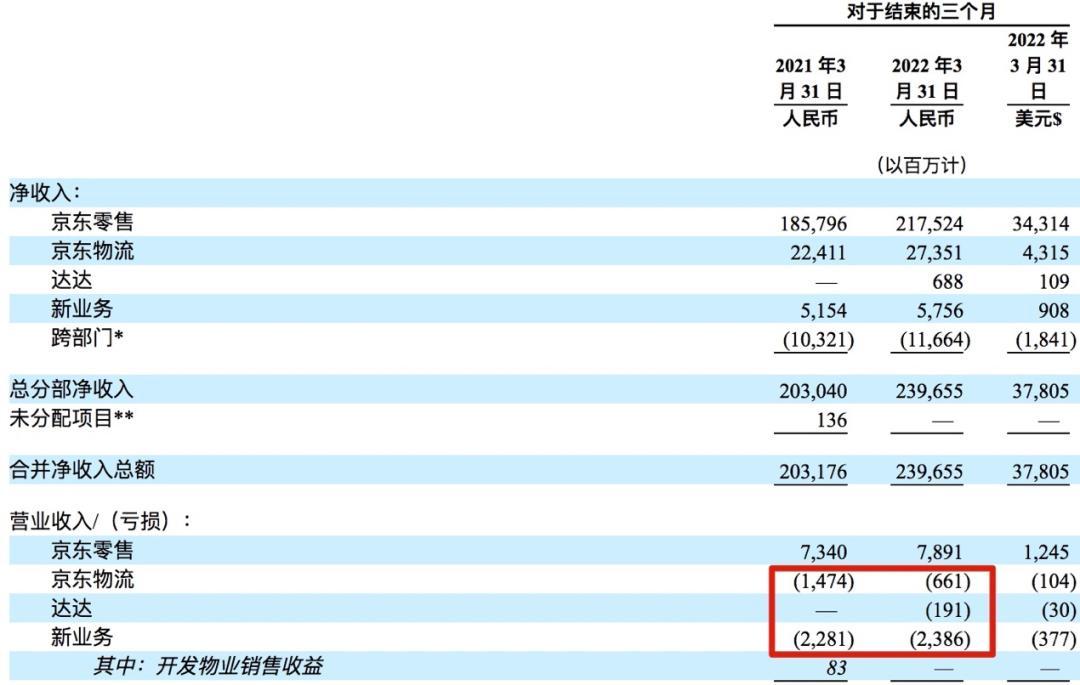Click the 总分部净收入 row label
This screenshot has width=1080, height=685.
coord(72,390)
